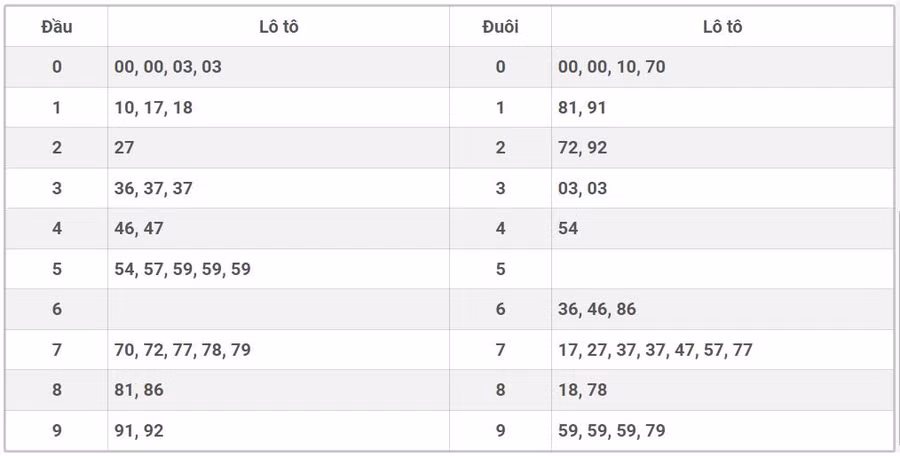Click the "Đuôi" column header
The image size is (900, 456).
click(500, 27)
